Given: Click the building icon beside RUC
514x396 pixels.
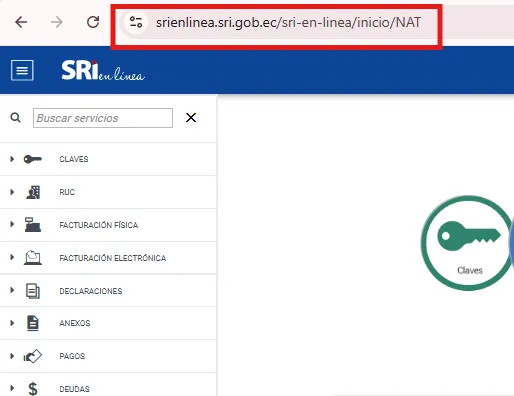Looking at the screenshot, I should click(33, 192).
